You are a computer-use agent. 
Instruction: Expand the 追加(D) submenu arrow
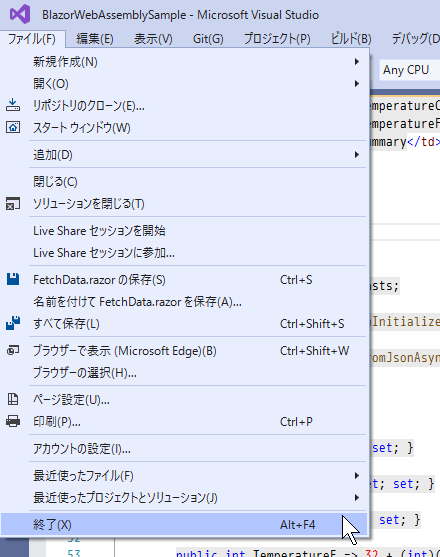357,155
